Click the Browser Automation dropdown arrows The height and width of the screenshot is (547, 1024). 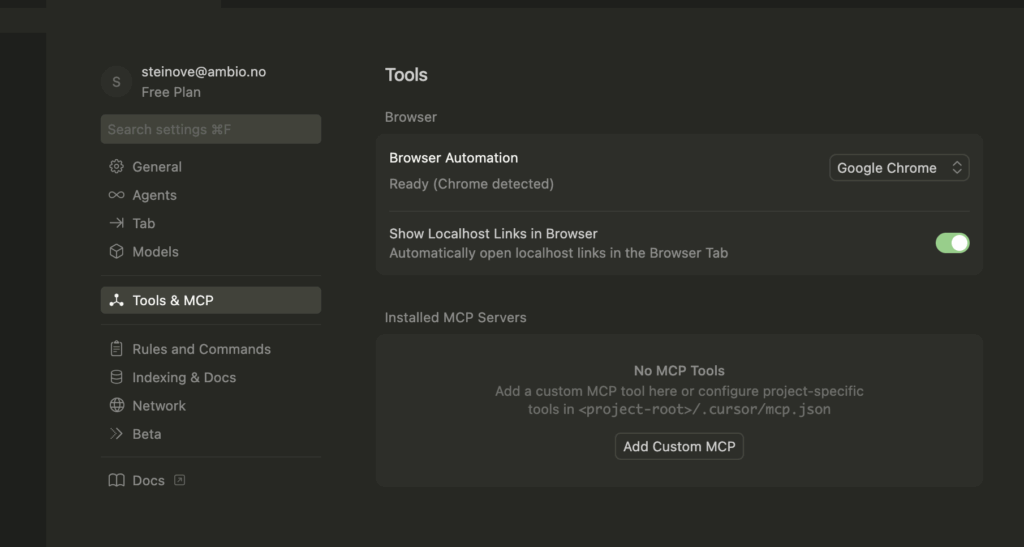[957, 168]
